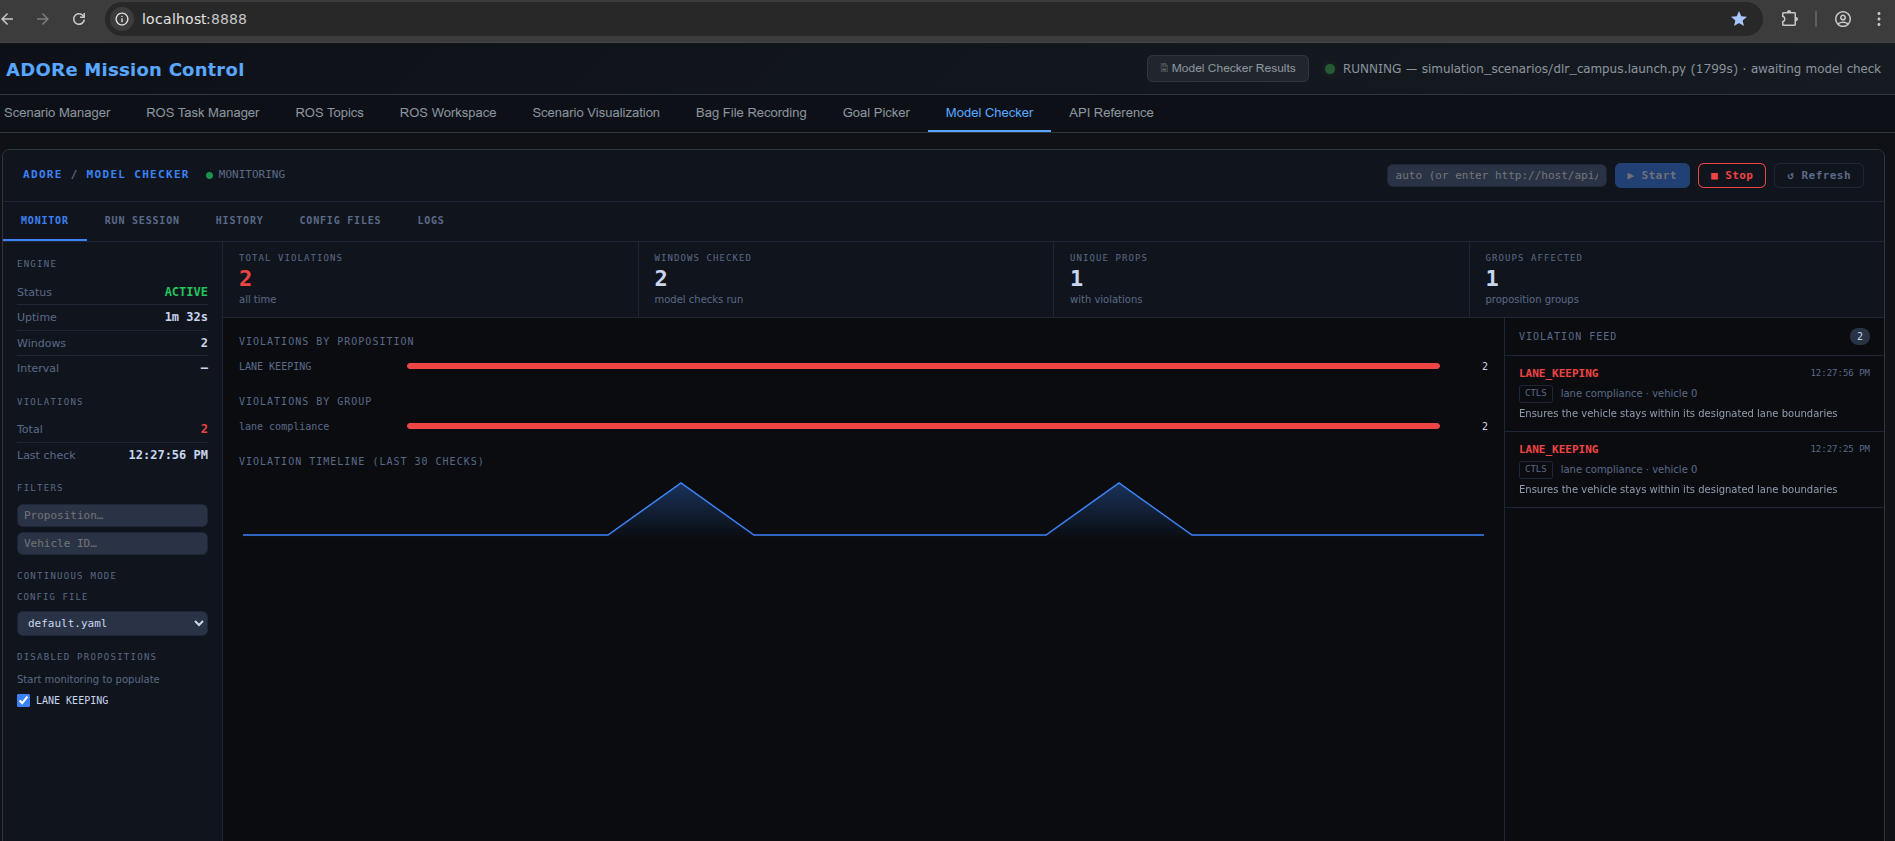Open the HISTORY sub-tab
The height and width of the screenshot is (841, 1895).
coord(239,220)
